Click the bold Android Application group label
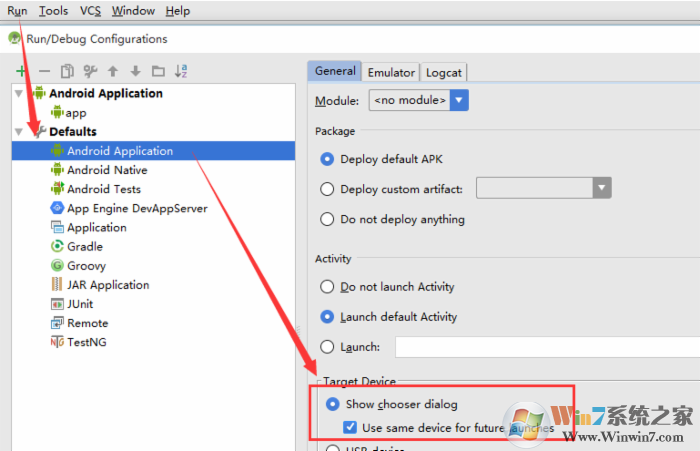 (x=106, y=93)
